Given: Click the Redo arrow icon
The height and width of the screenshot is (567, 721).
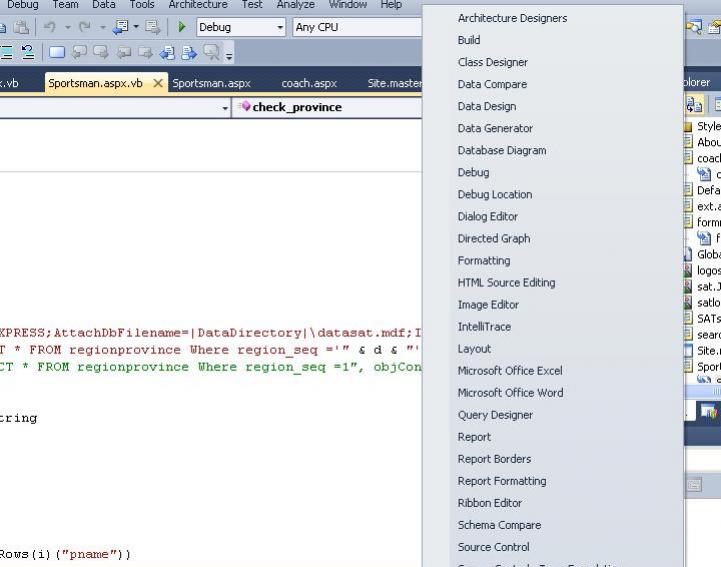Looking at the screenshot, I should point(85,27).
